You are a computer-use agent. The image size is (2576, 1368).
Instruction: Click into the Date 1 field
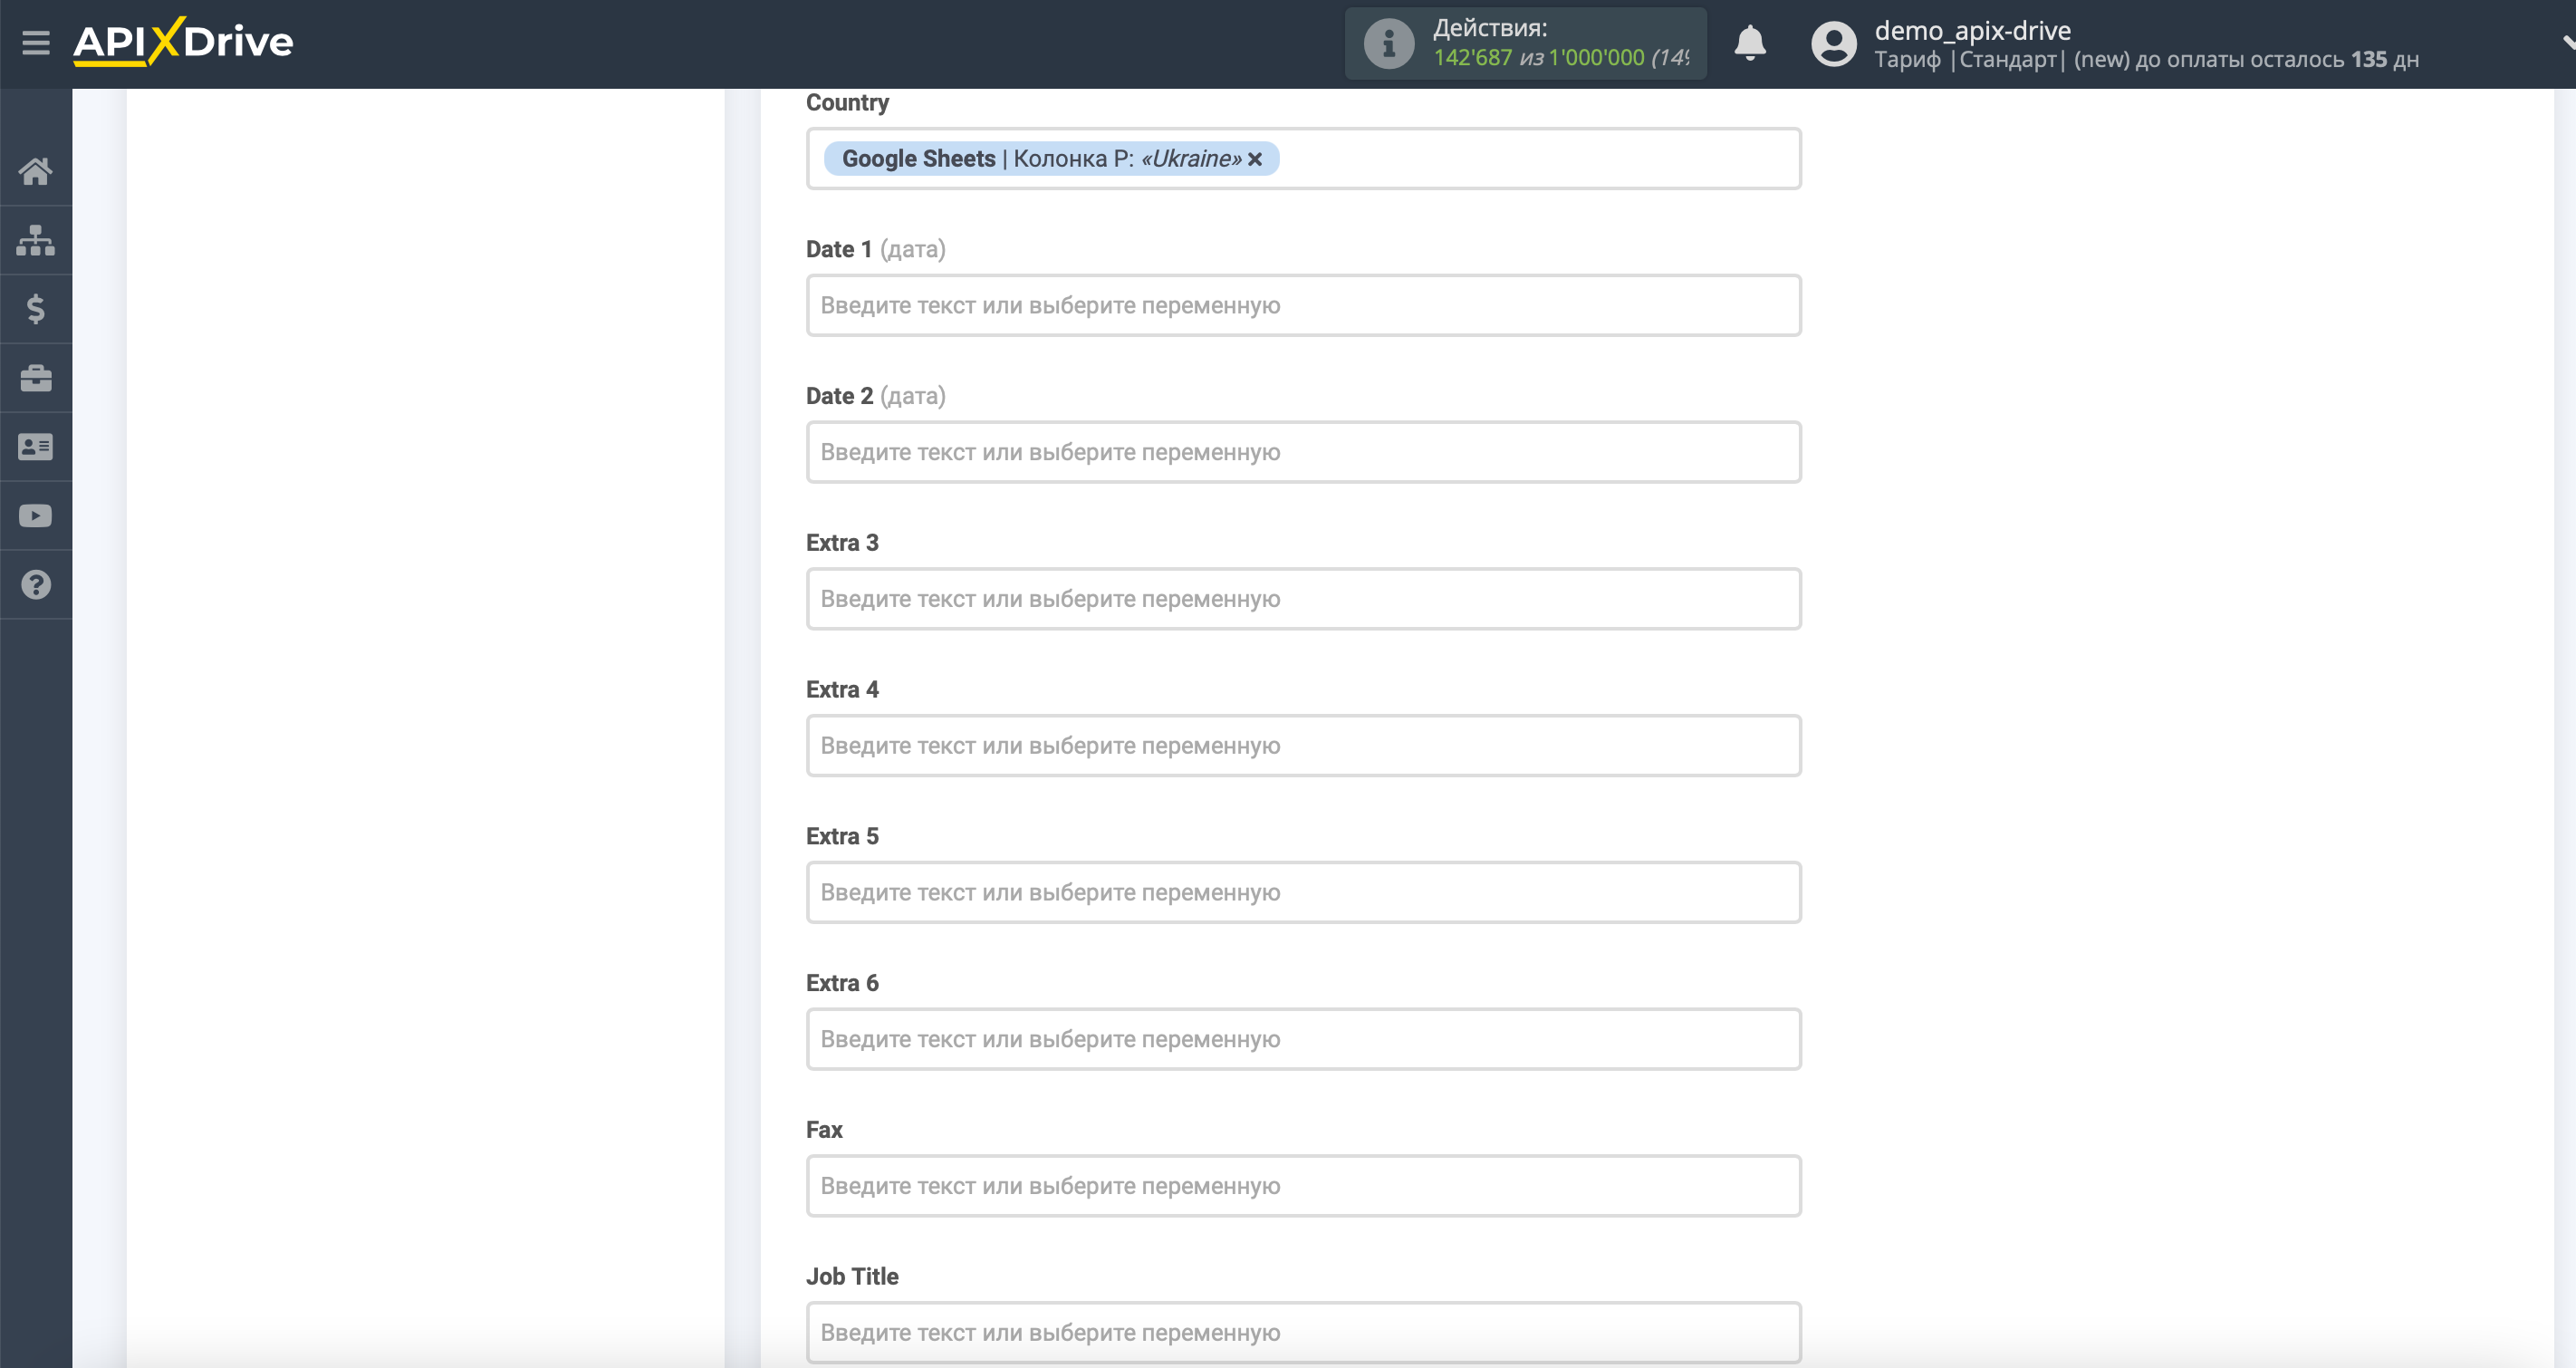pos(1304,306)
